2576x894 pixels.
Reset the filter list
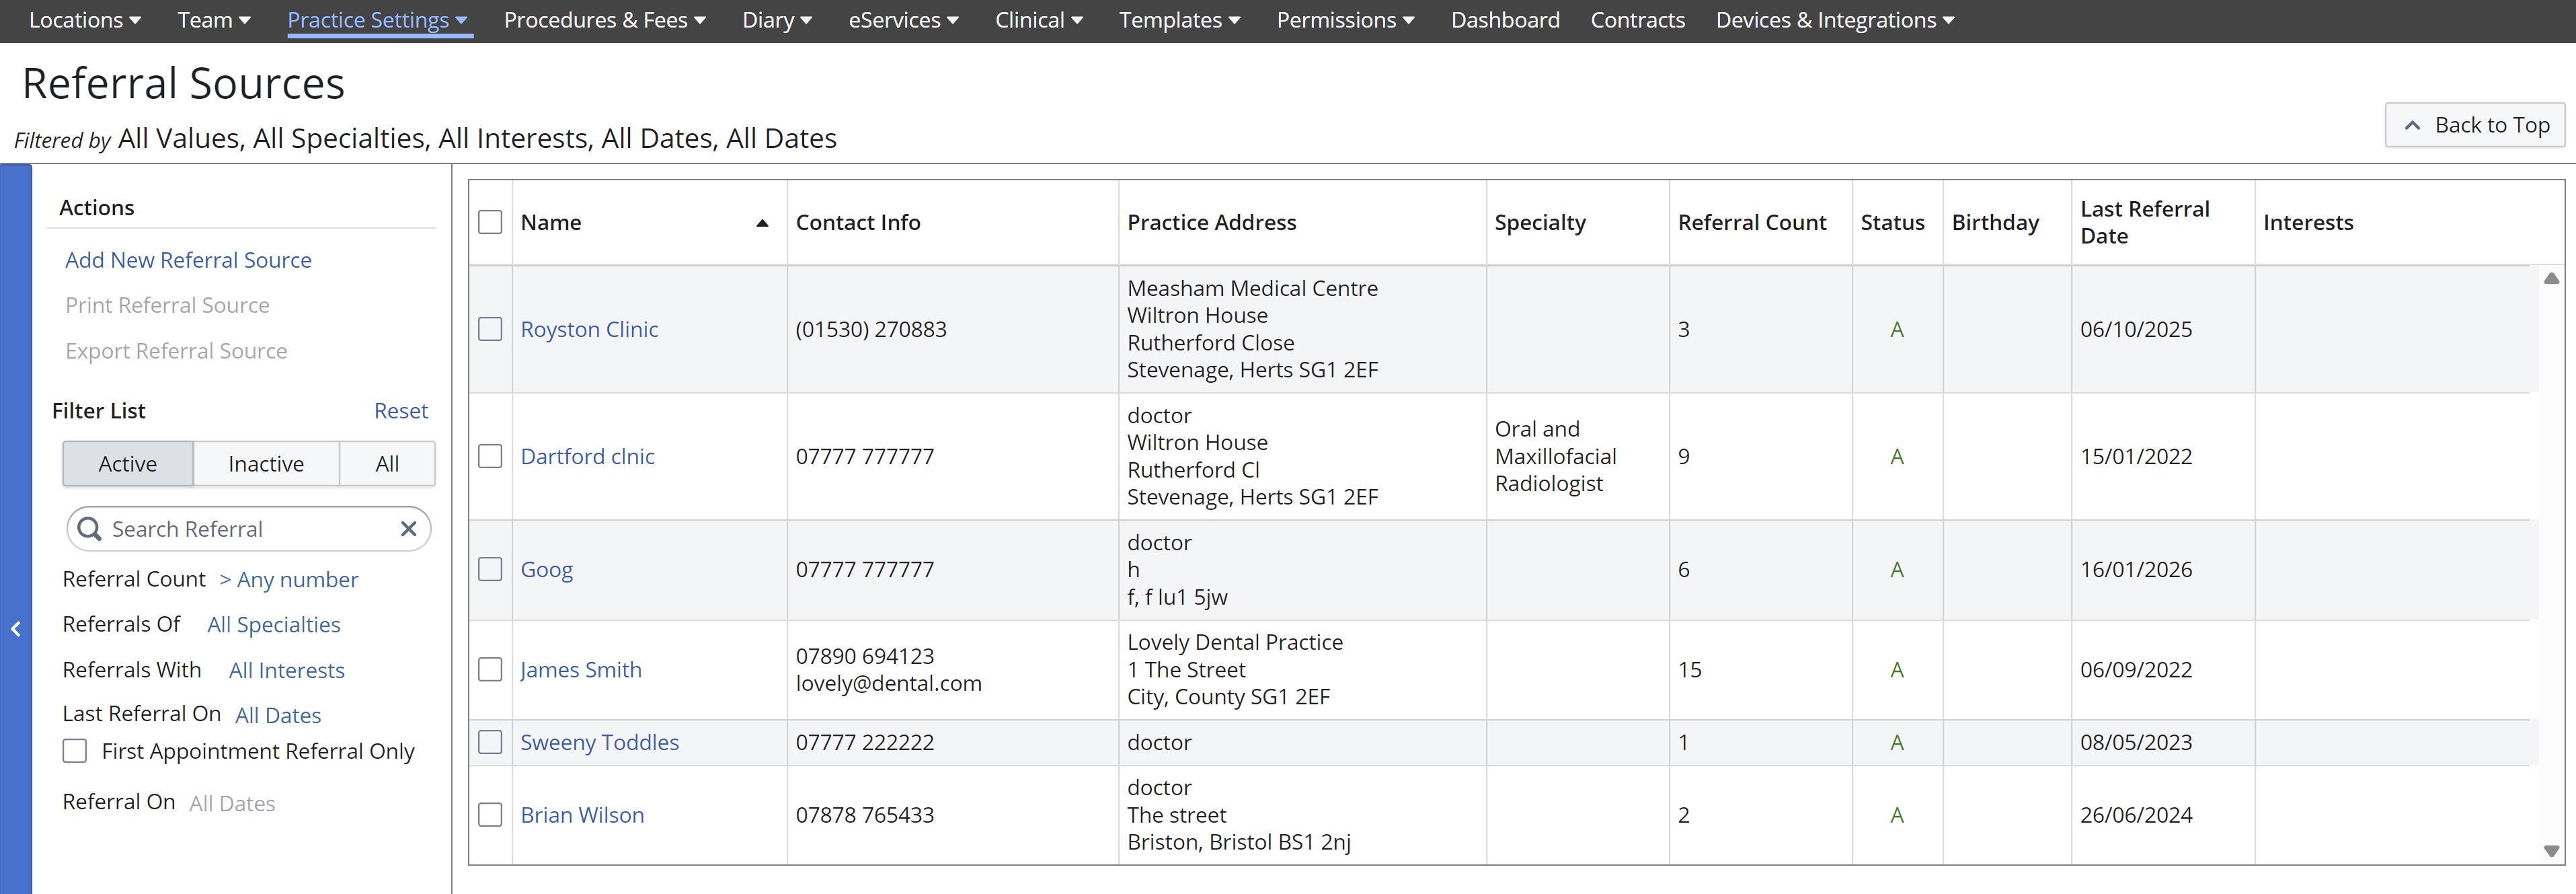coord(401,411)
